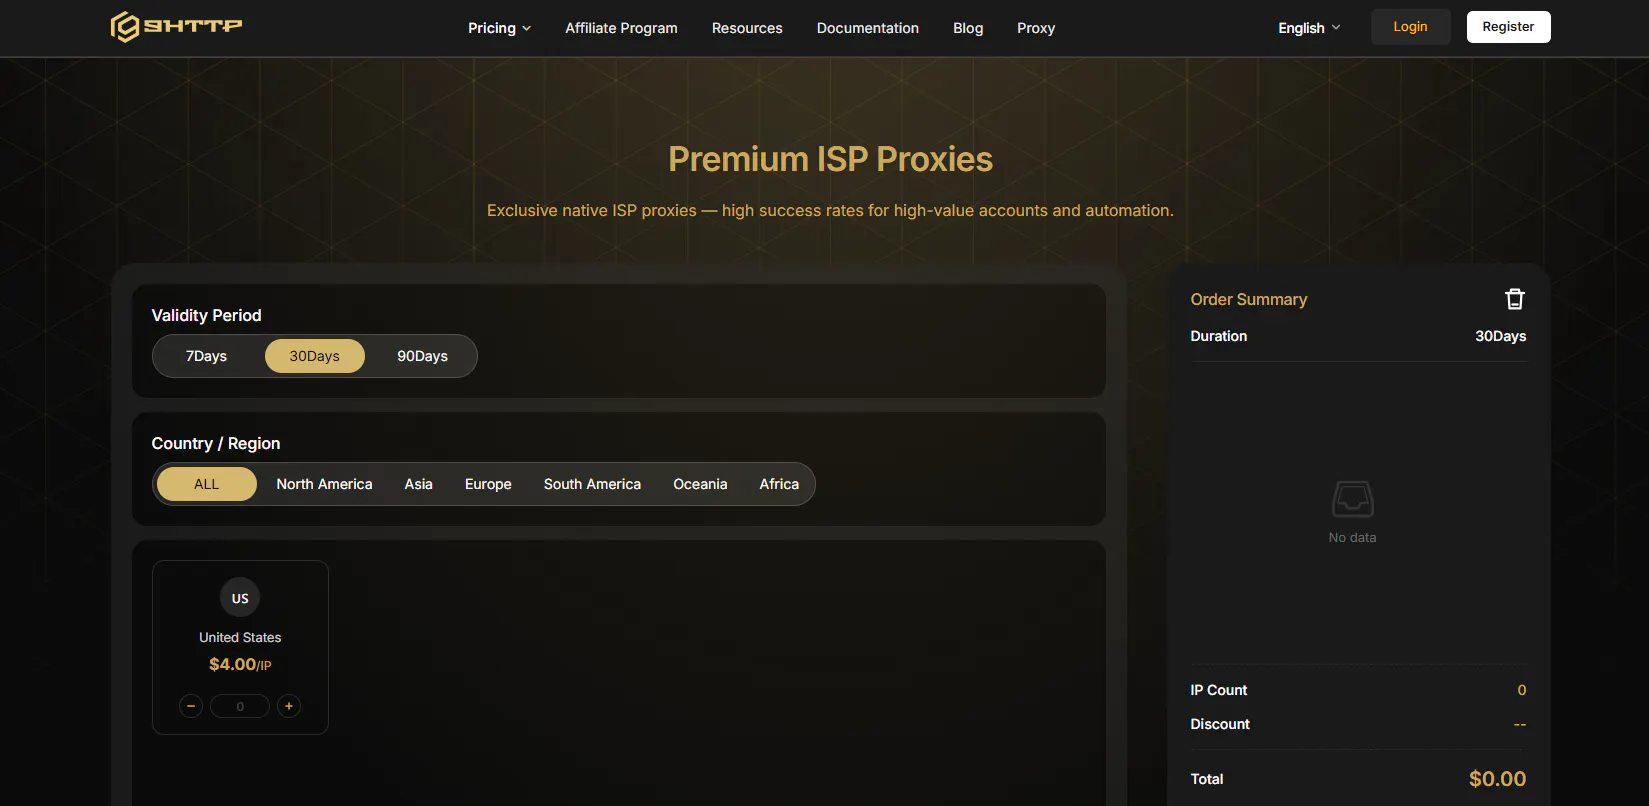This screenshot has height=806, width=1649.
Task: Click the Duration 30Days value
Action: (x=1500, y=336)
